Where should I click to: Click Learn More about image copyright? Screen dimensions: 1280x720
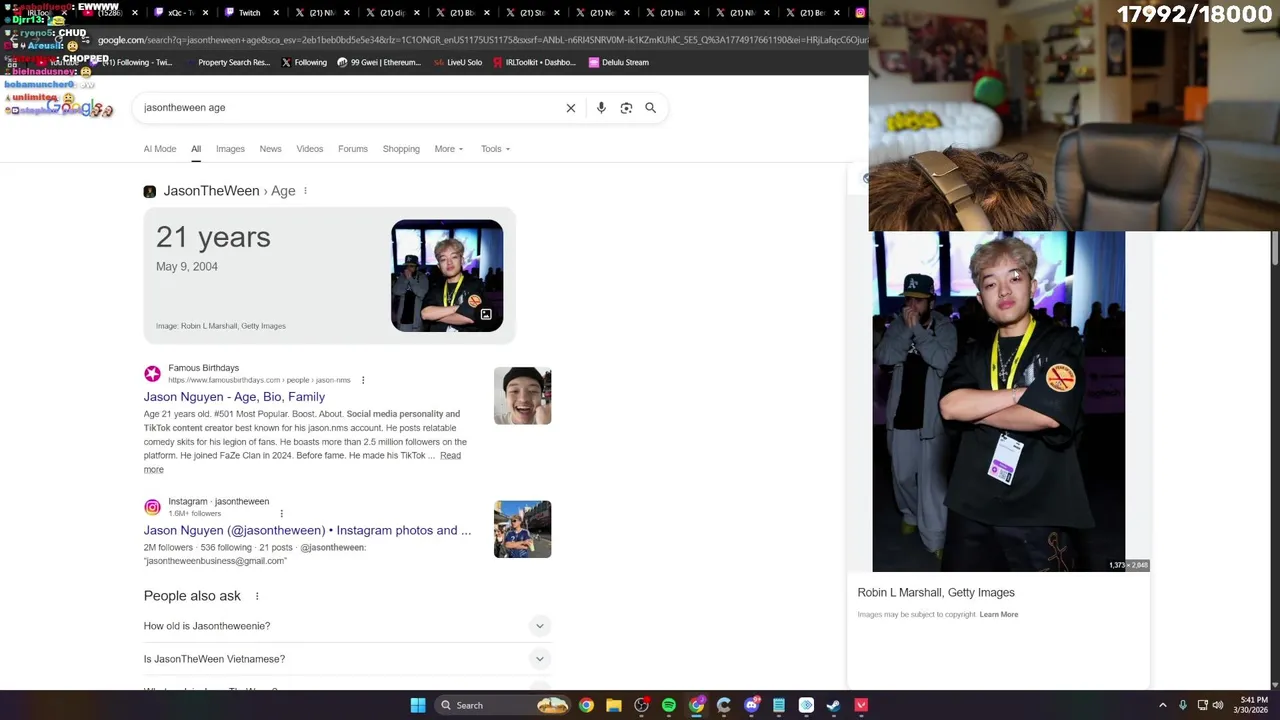(999, 614)
